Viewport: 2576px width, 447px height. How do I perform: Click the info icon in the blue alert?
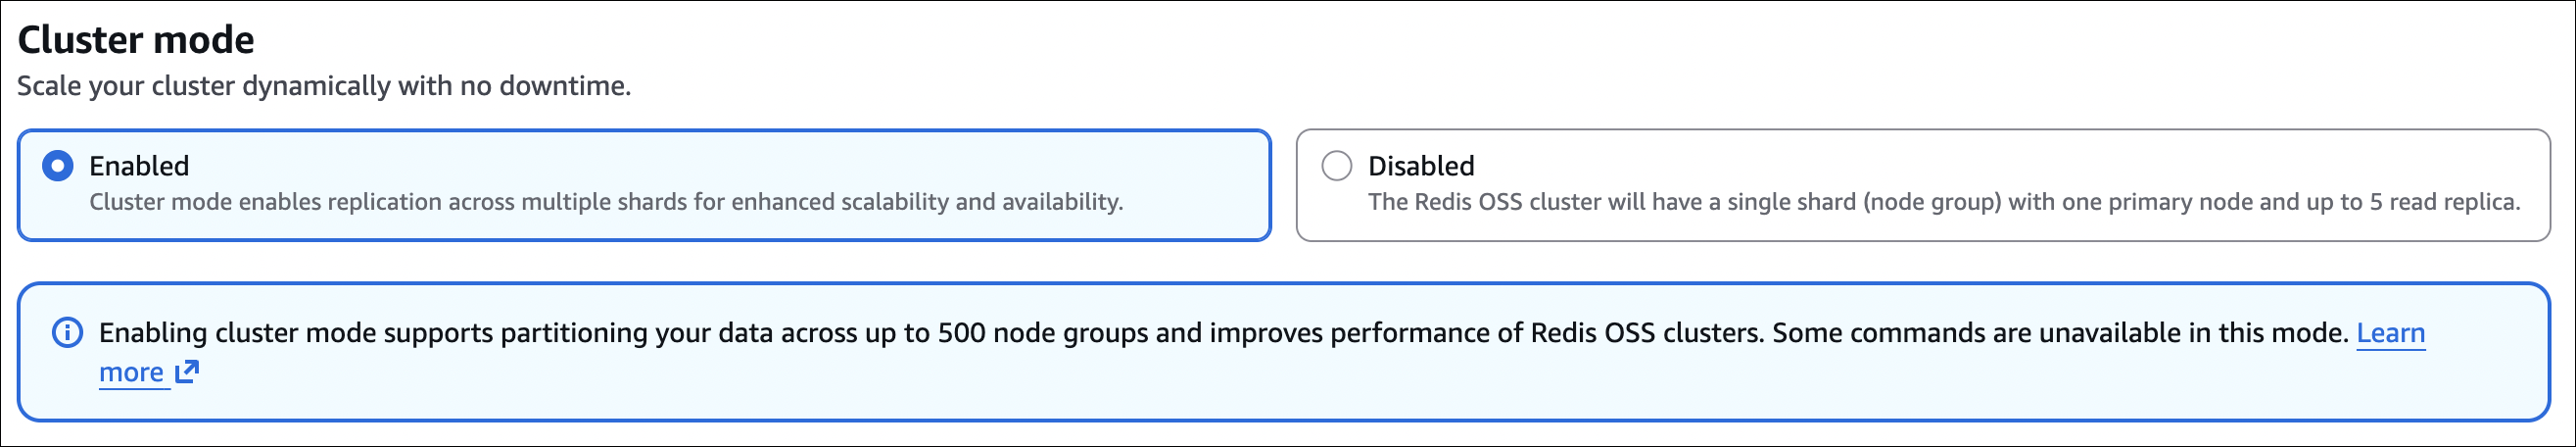point(67,333)
